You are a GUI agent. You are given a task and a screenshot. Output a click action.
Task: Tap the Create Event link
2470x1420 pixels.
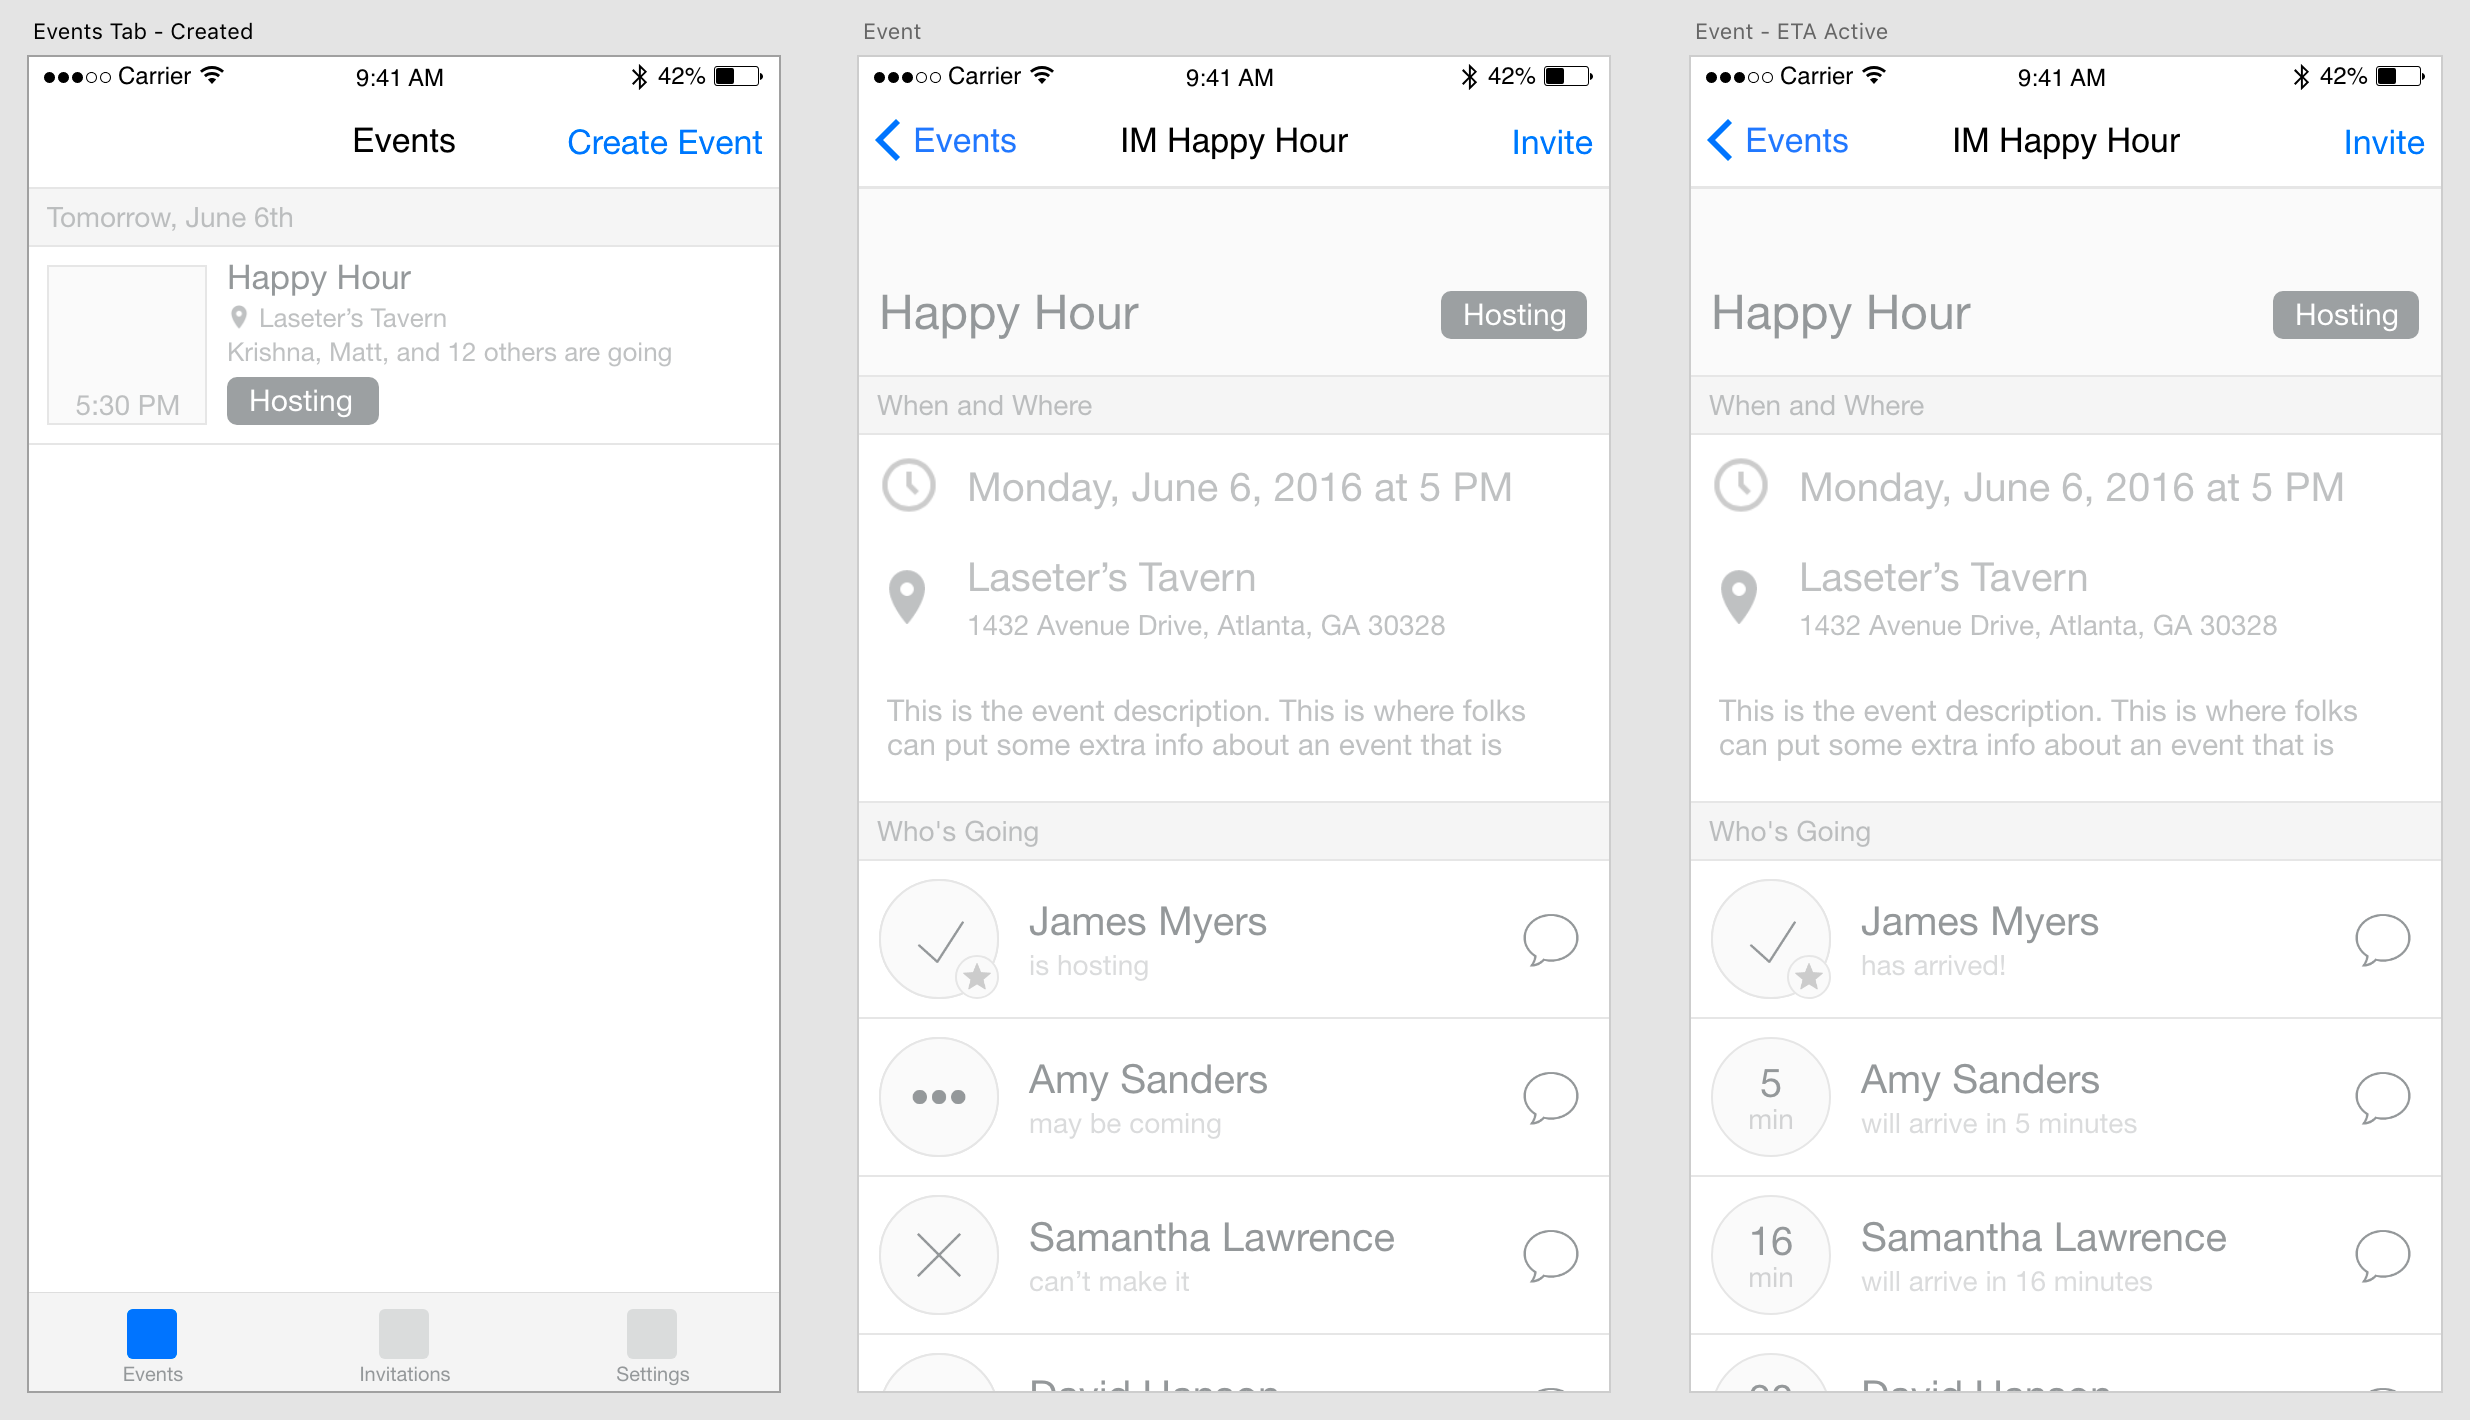(664, 142)
